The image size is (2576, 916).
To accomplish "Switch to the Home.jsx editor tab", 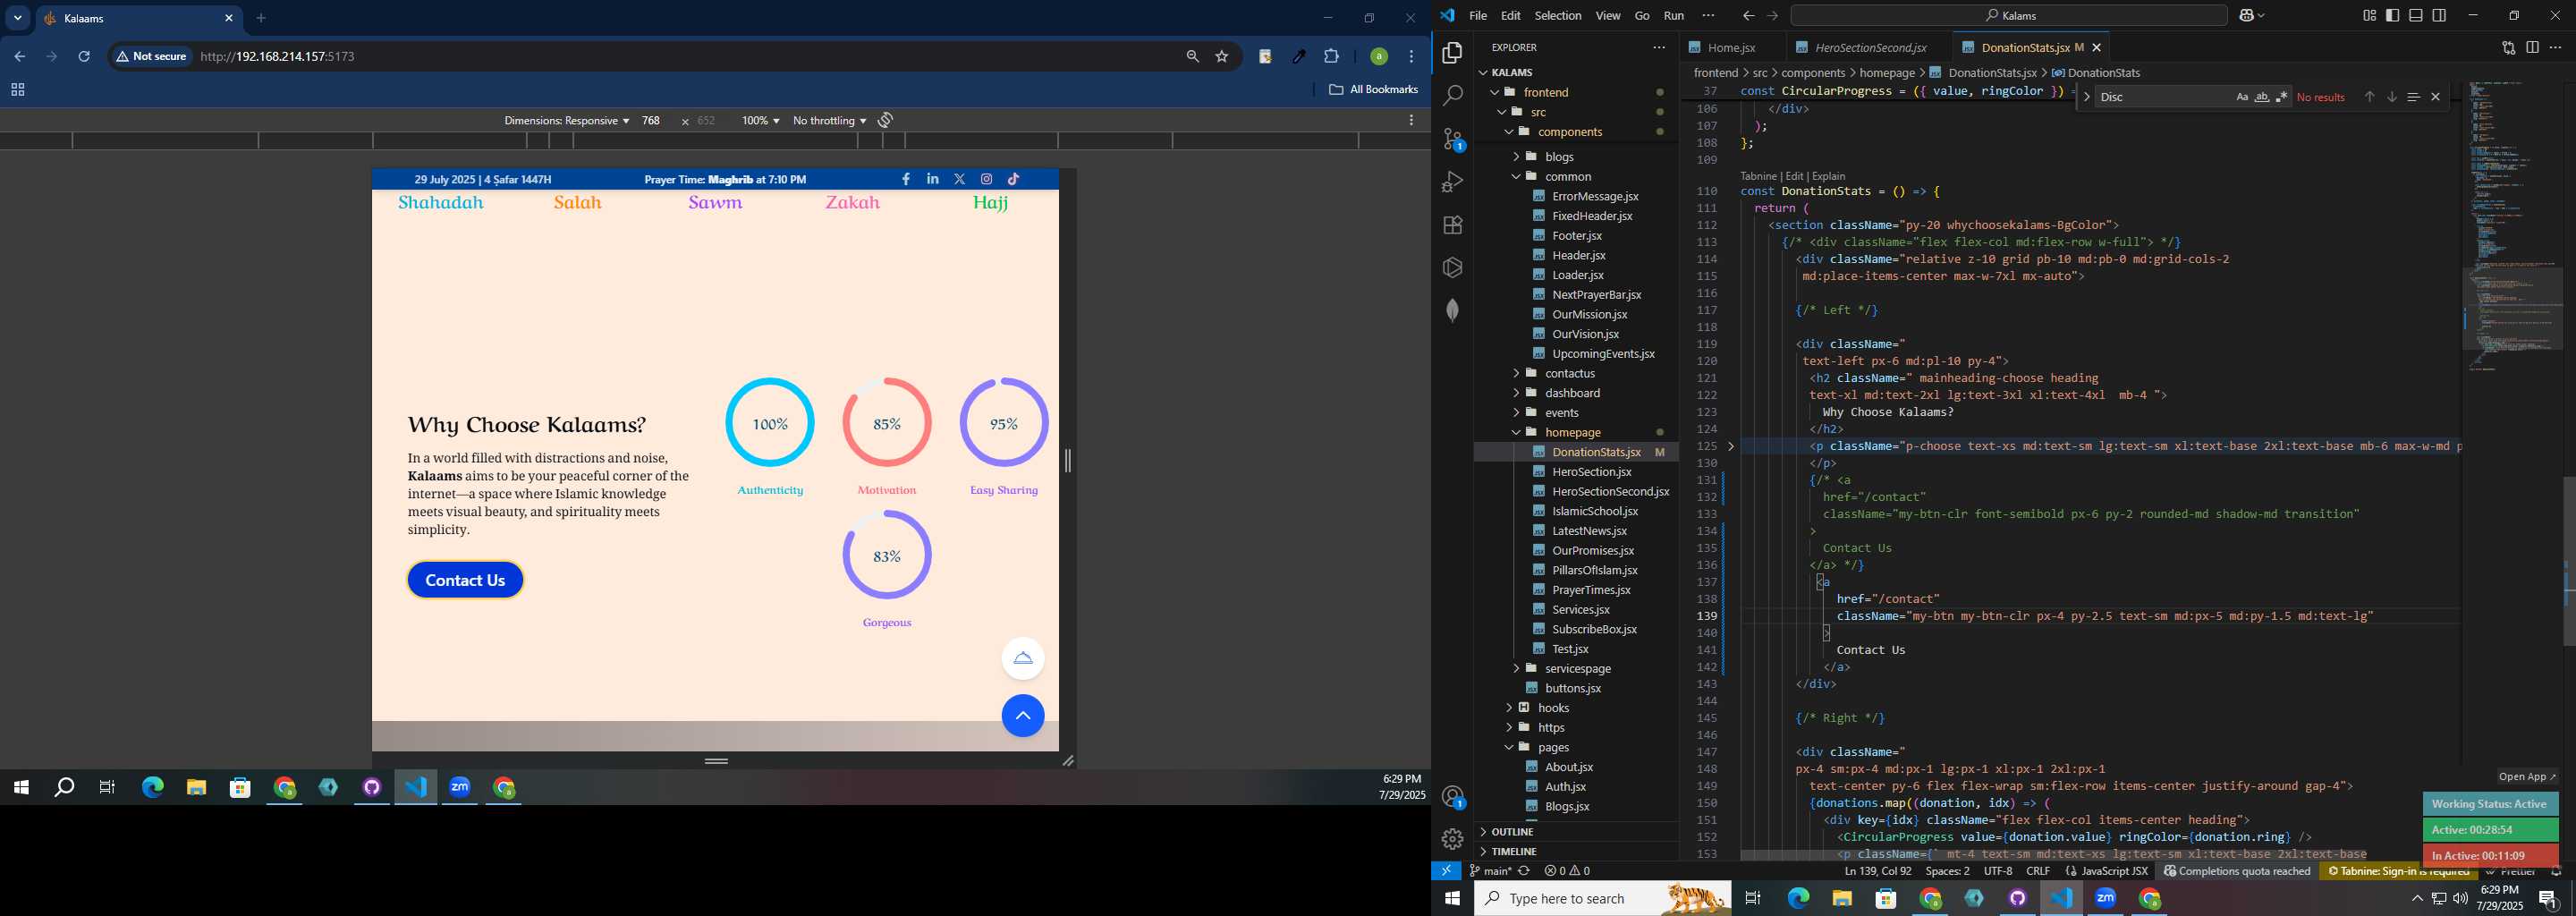I will click(x=1731, y=47).
